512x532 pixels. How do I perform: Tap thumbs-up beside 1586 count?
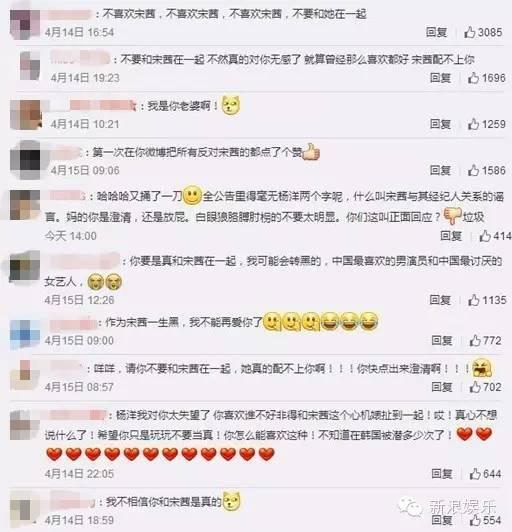tap(473, 170)
